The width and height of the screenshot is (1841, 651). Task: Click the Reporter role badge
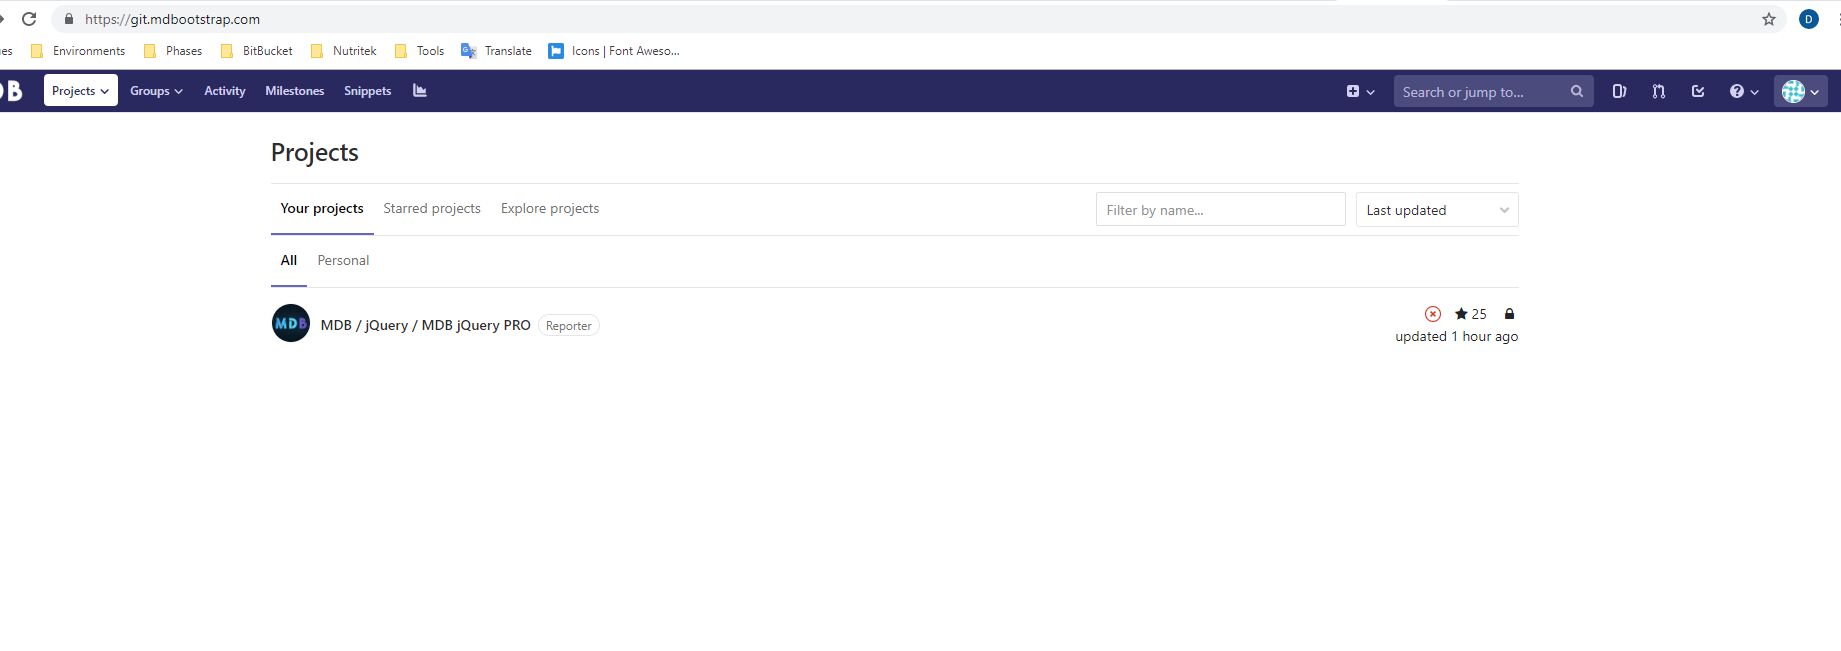click(569, 326)
